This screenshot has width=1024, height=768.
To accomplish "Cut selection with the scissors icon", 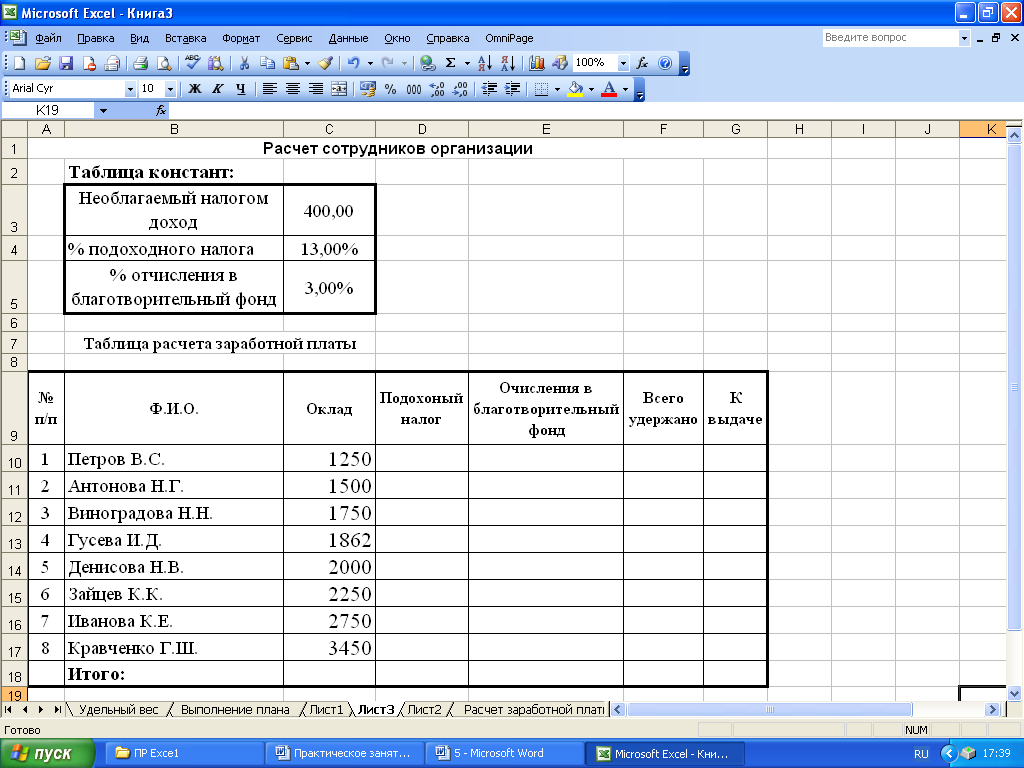I will pos(244,63).
